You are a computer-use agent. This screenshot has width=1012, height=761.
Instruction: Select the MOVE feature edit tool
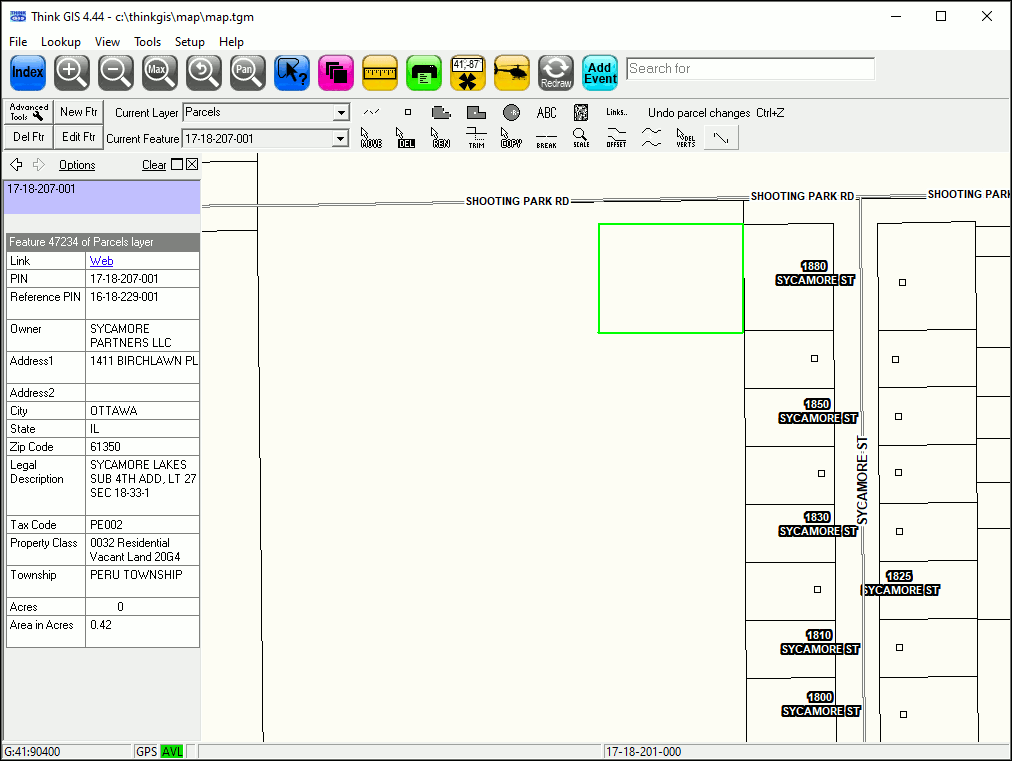[x=371, y=138]
